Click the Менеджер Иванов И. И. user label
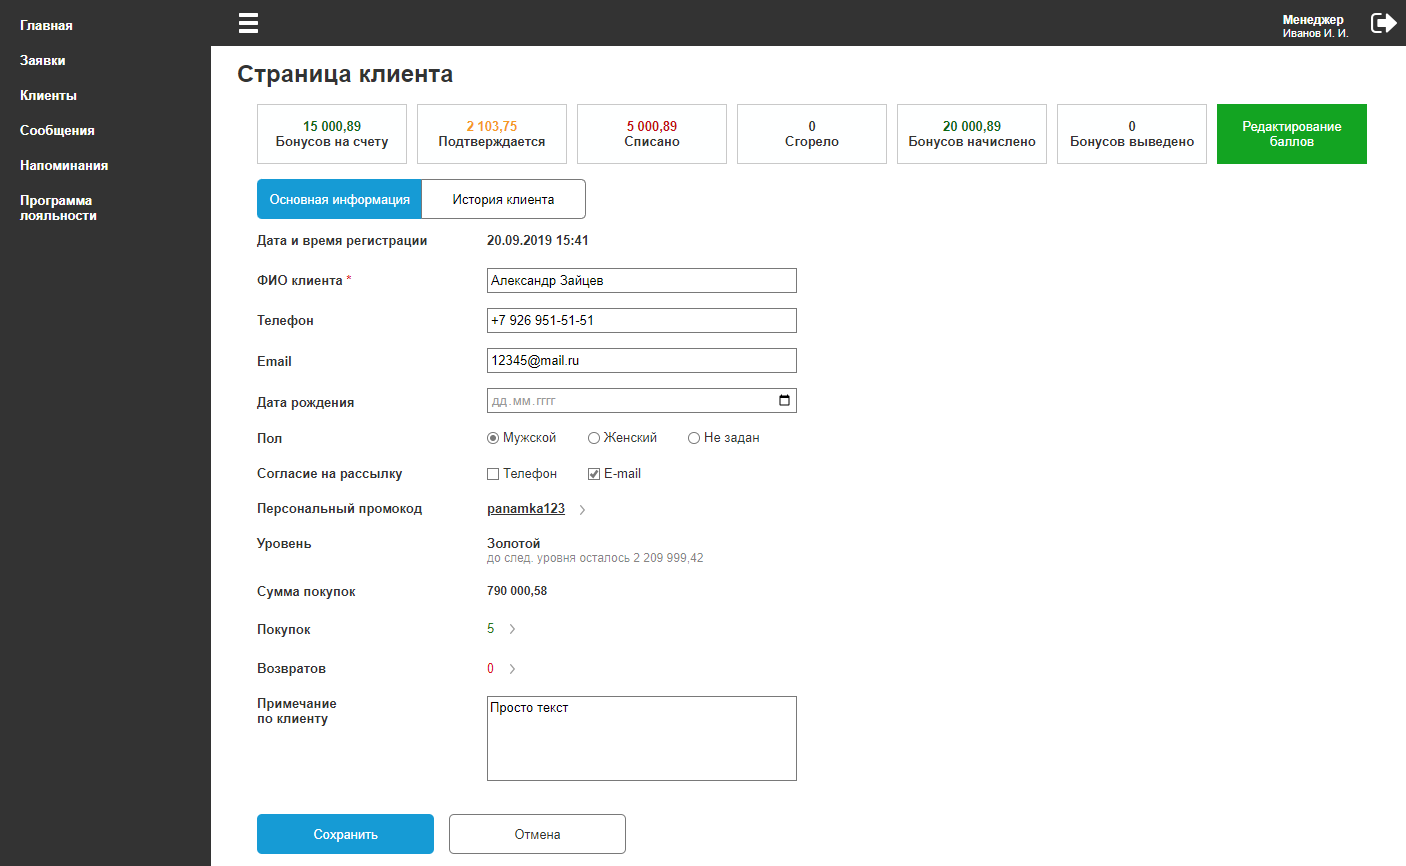 point(1315,26)
